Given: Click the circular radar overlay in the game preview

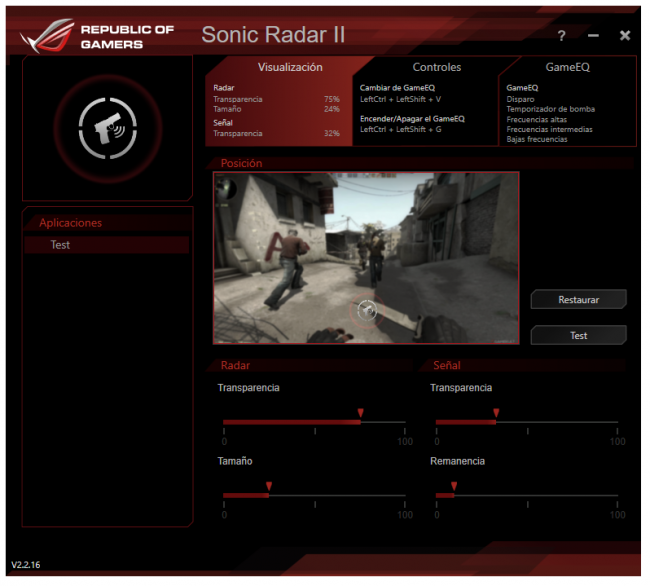Looking at the screenshot, I should pyautogui.click(x=367, y=310).
